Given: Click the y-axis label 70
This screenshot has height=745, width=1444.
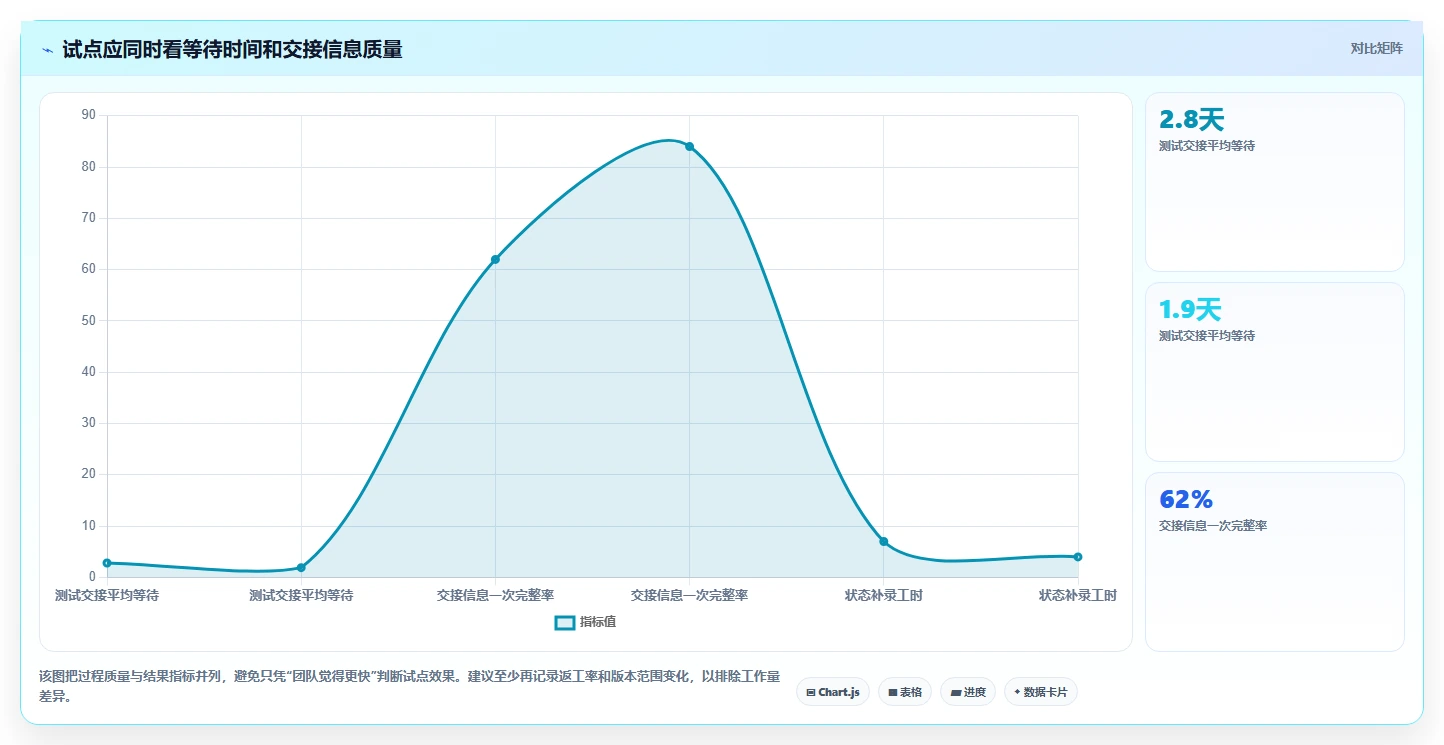Looking at the screenshot, I should (89, 218).
